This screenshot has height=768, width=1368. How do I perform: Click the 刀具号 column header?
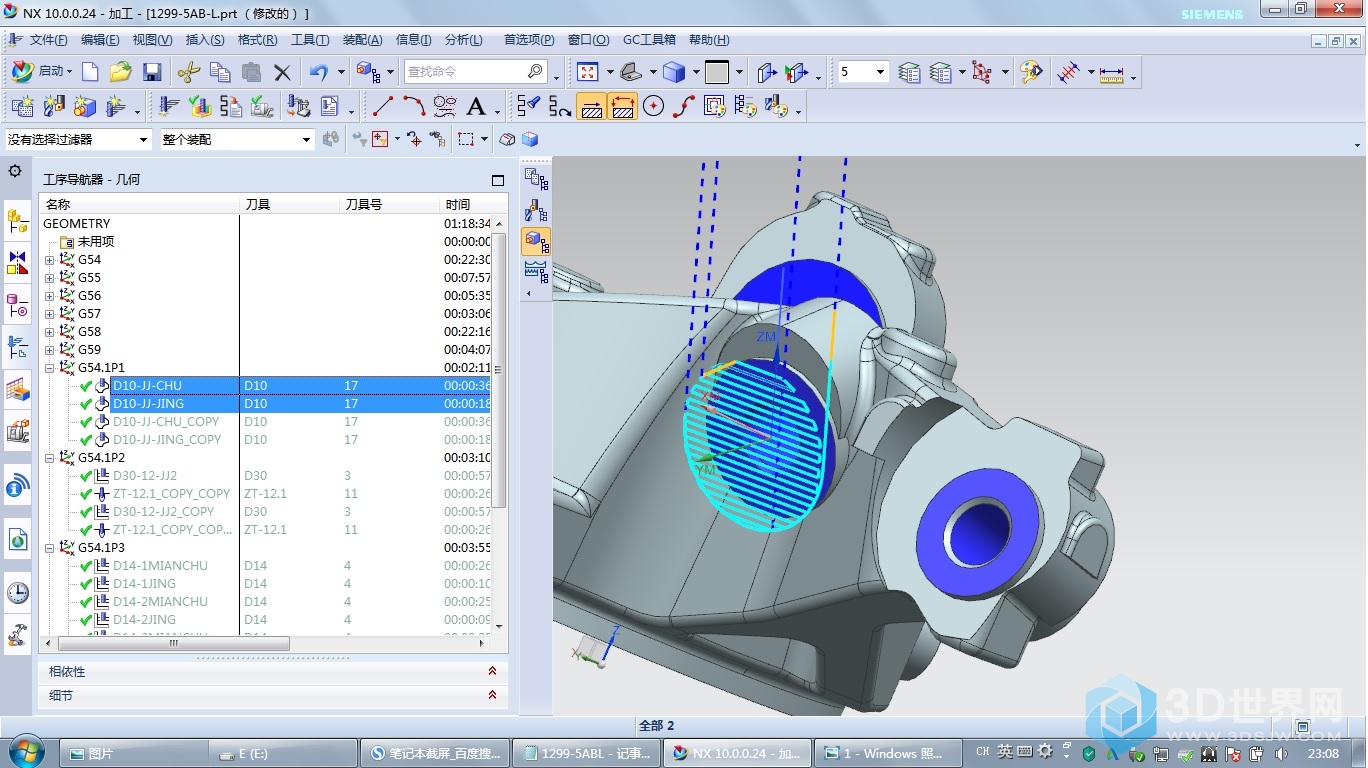point(390,204)
